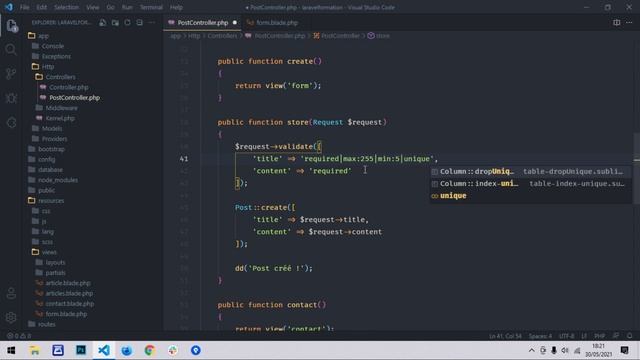
Task: Open the Help menu
Action: tap(176, 7)
